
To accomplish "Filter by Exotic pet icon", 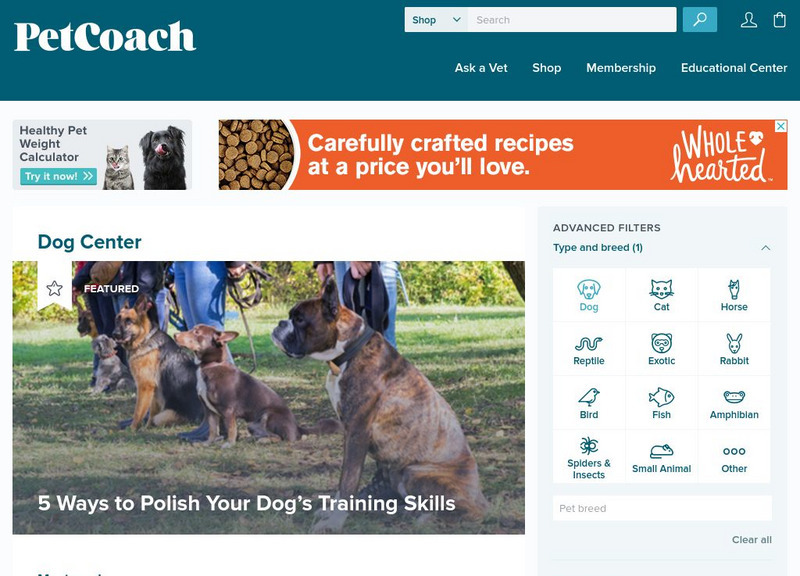I will 661,343.
